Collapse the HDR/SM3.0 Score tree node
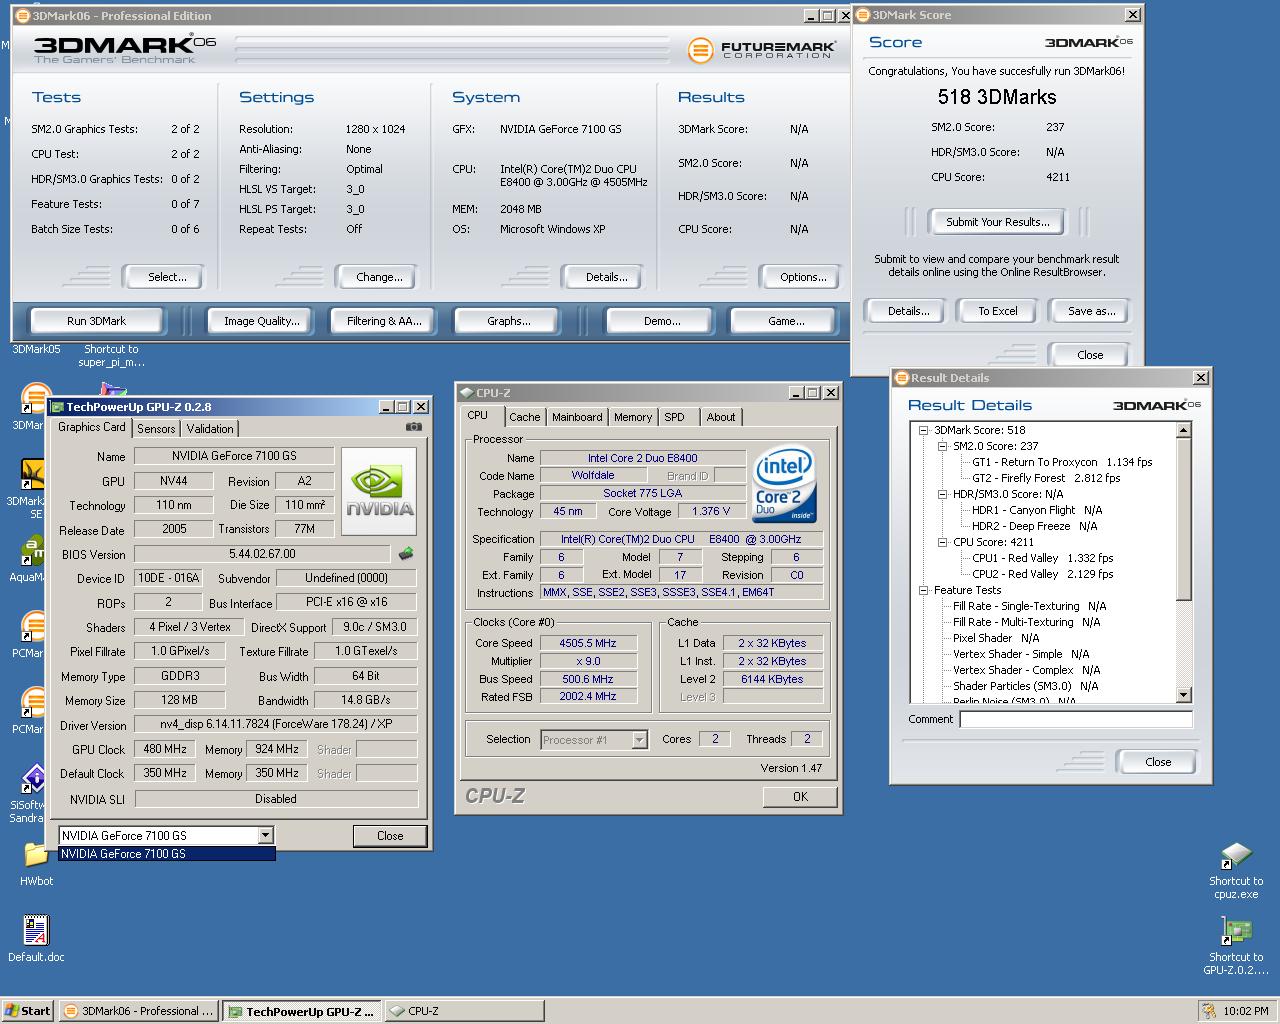The width and height of the screenshot is (1280, 1024). (x=942, y=494)
